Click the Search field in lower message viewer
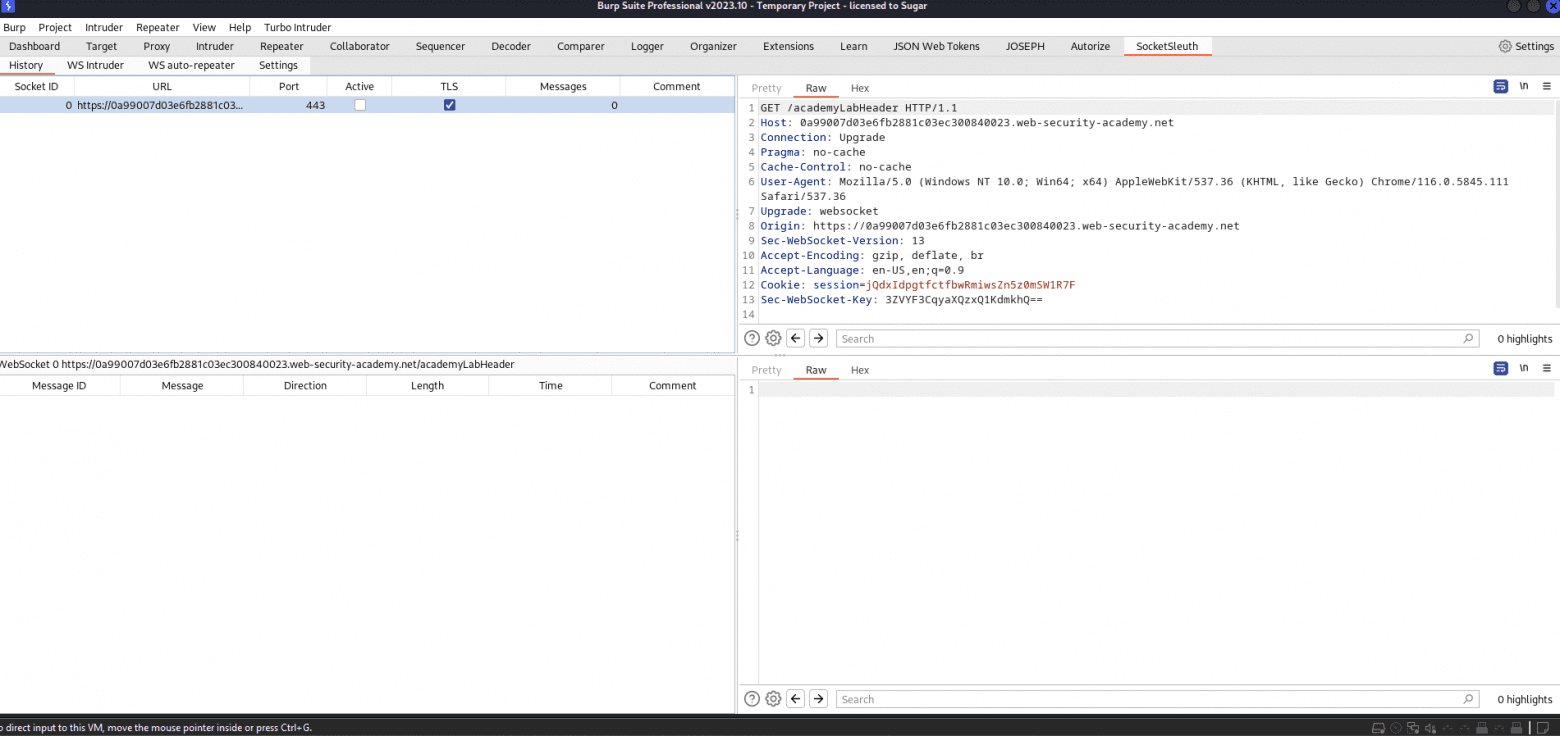This screenshot has height=736, width=1560. 1150,699
